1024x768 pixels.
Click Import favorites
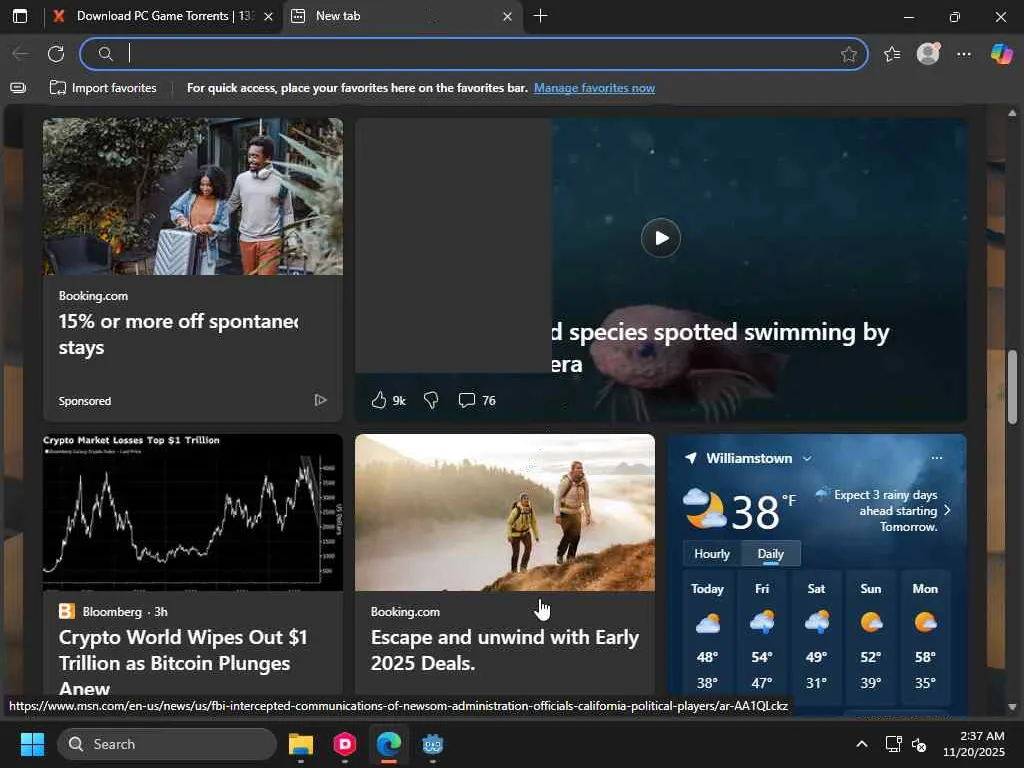click(x=103, y=88)
